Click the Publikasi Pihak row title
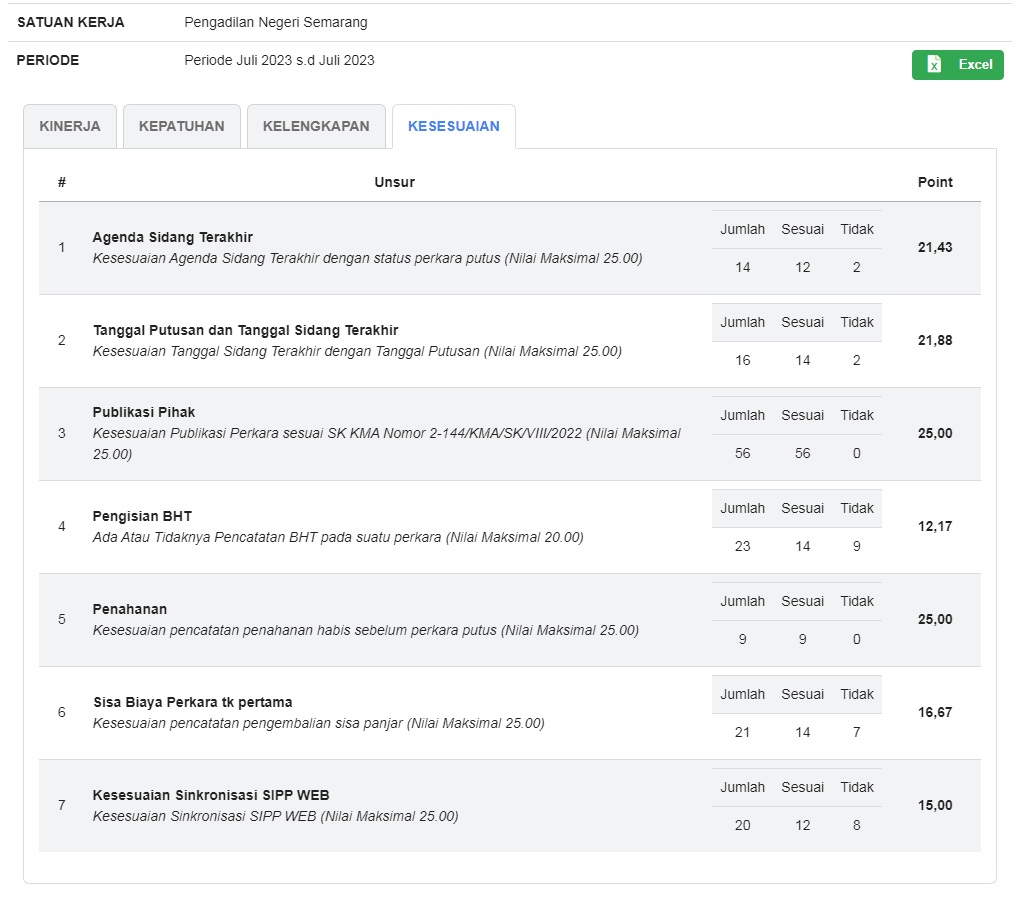Image resolution: width=1017 pixels, height=907 pixels. coord(144,412)
